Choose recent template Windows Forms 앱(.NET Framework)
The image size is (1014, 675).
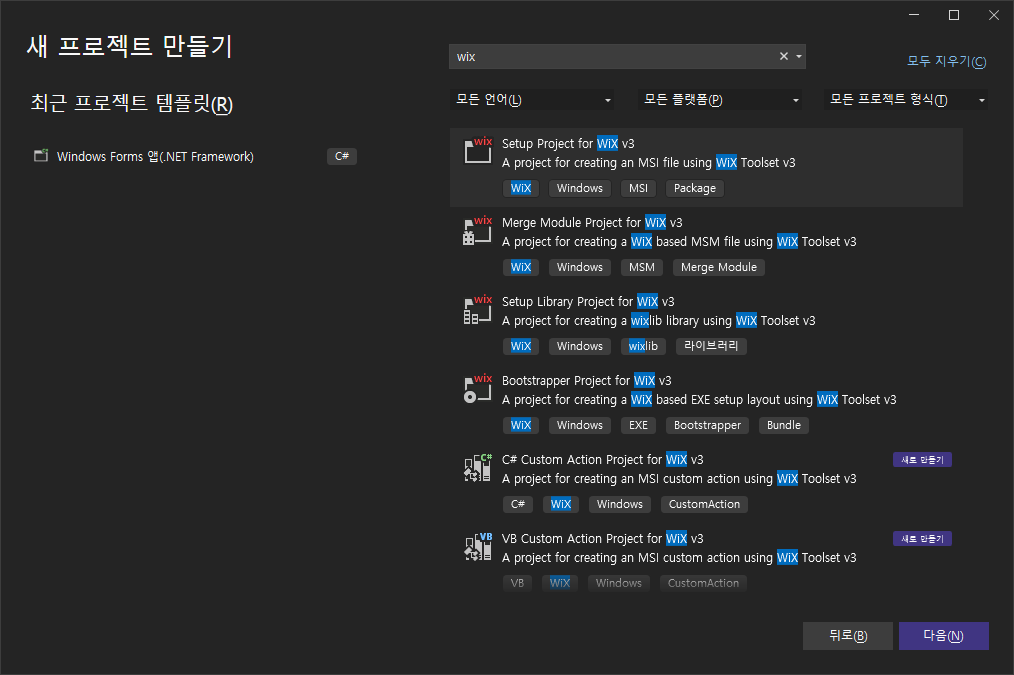tap(195, 156)
